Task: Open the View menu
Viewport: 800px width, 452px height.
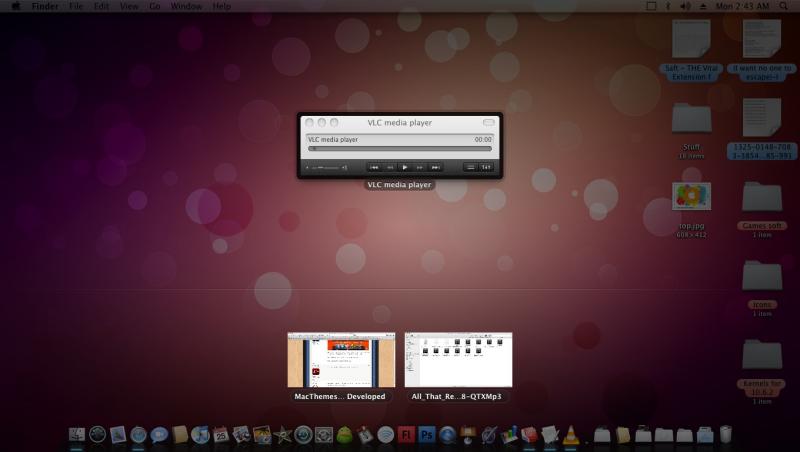Action: tap(129, 6)
